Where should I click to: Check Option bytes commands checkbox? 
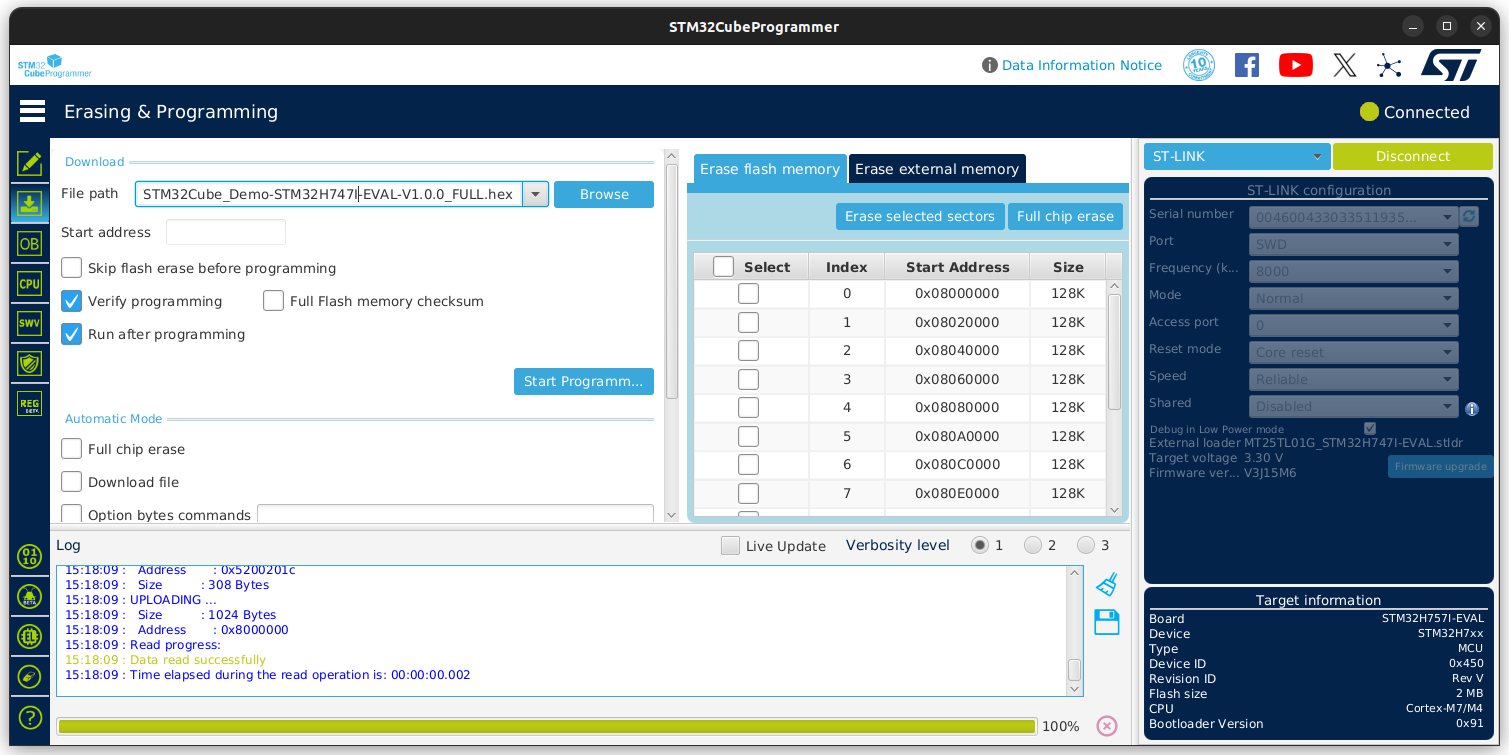71,514
